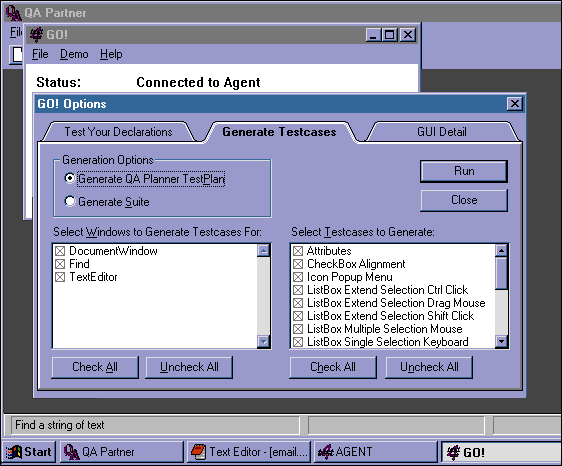Toggle ListBox Extend Selection Shift Click checkbox
The height and width of the screenshot is (466, 562).
[x=298, y=316]
